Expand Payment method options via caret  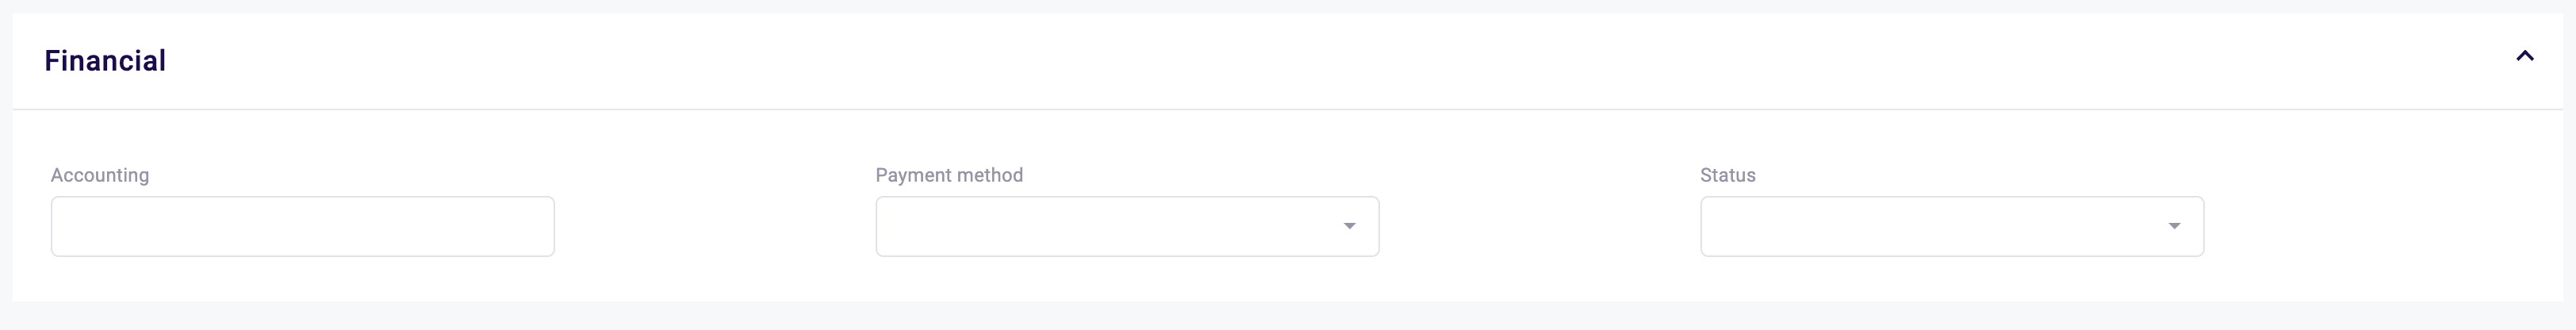(x=1349, y=227)
